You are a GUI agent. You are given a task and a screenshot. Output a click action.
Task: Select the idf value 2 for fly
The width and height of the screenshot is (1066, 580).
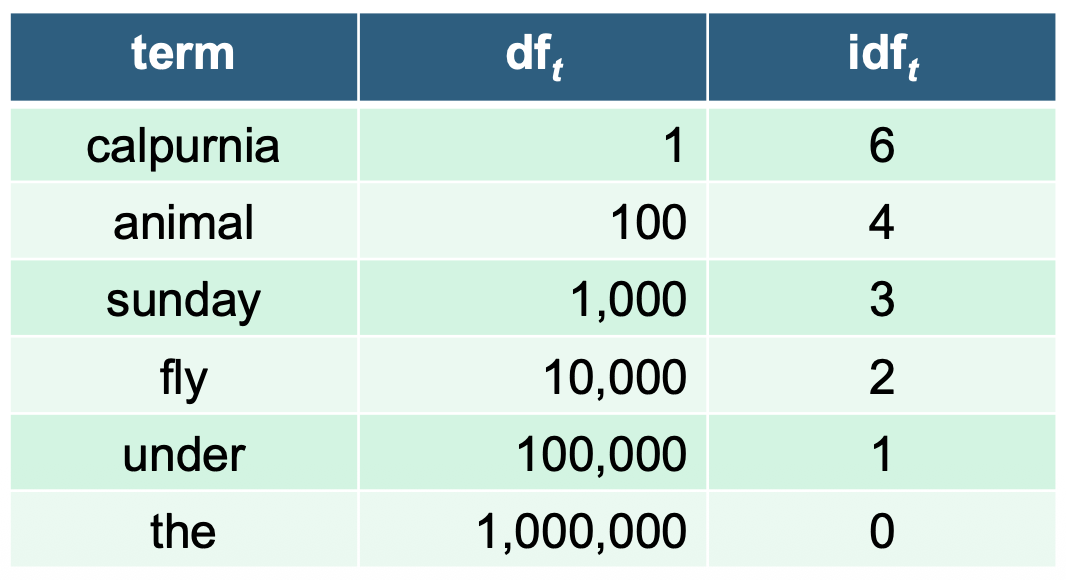[881, 378]
